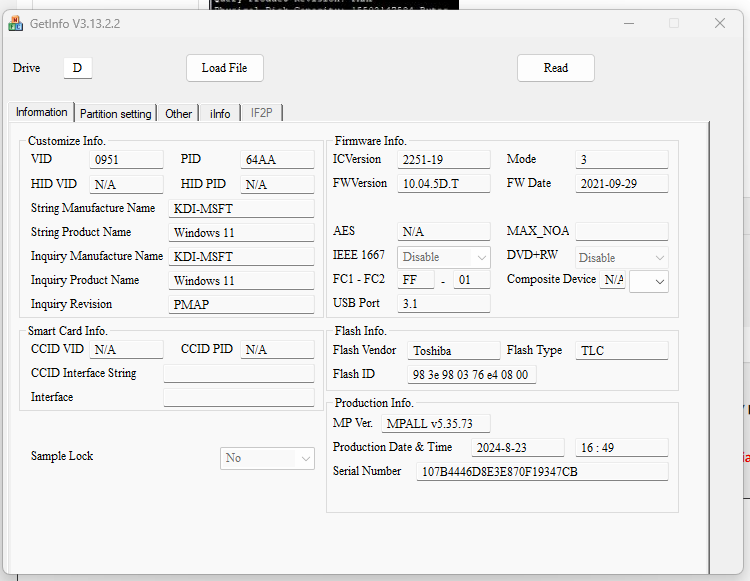
Task: Click the CCID PID field
Action: pyautogui.click(x=277, y=350)
